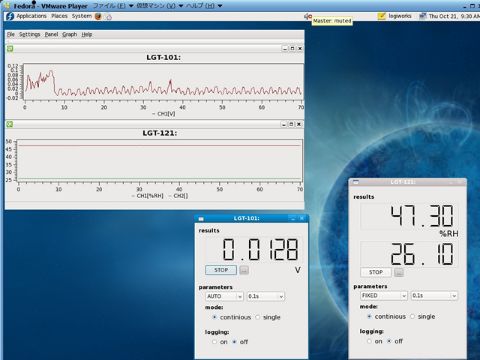The image size is (480, 360).
Task: Open the 0.1s interval dropdown in LGT-121
Action: click(434, 296)
